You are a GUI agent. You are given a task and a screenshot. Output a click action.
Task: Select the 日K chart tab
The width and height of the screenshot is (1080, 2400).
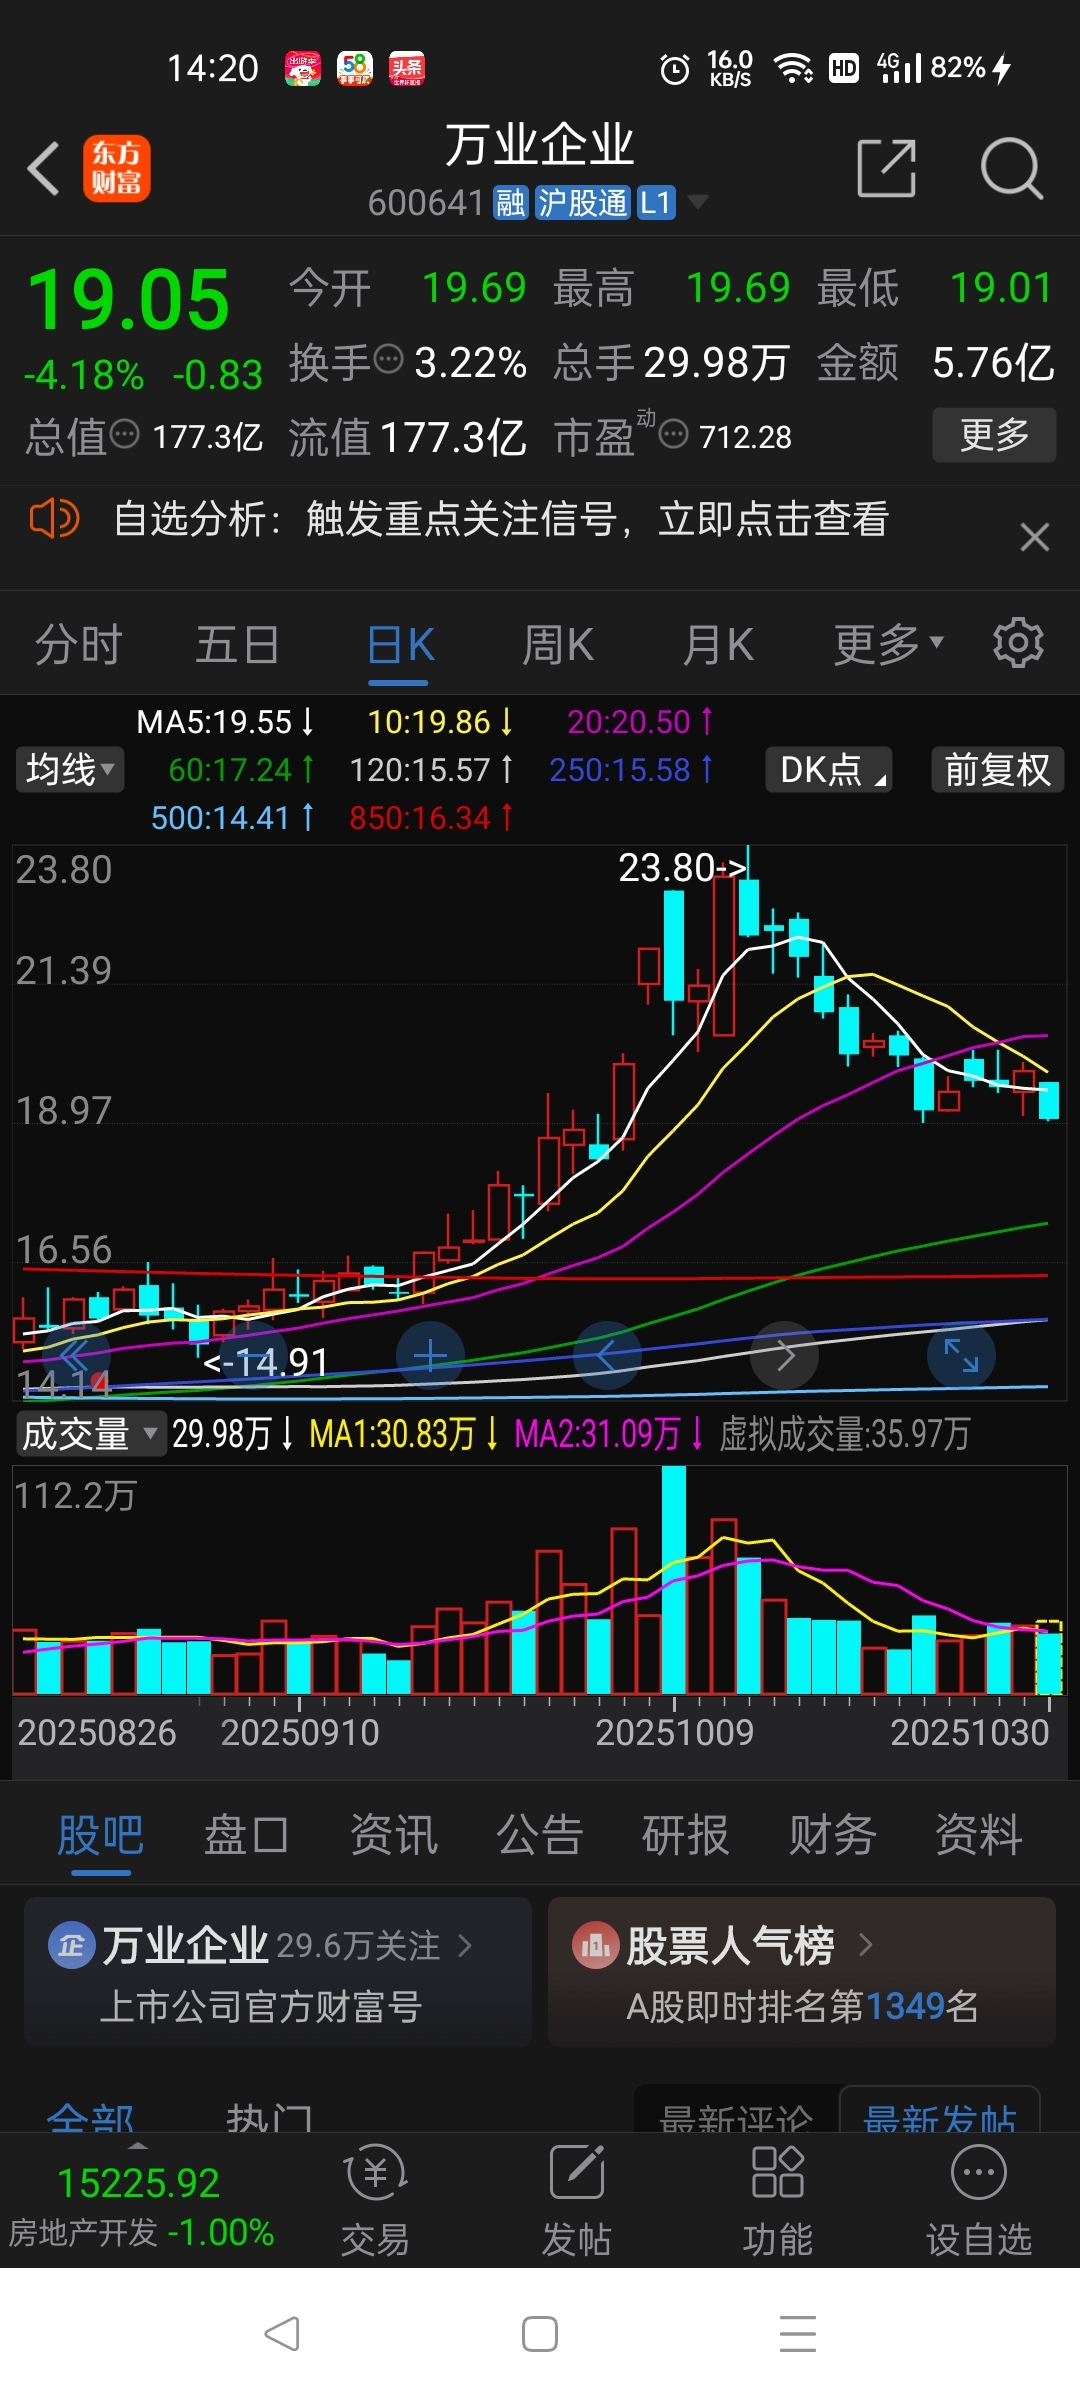(x=400, y=645)
